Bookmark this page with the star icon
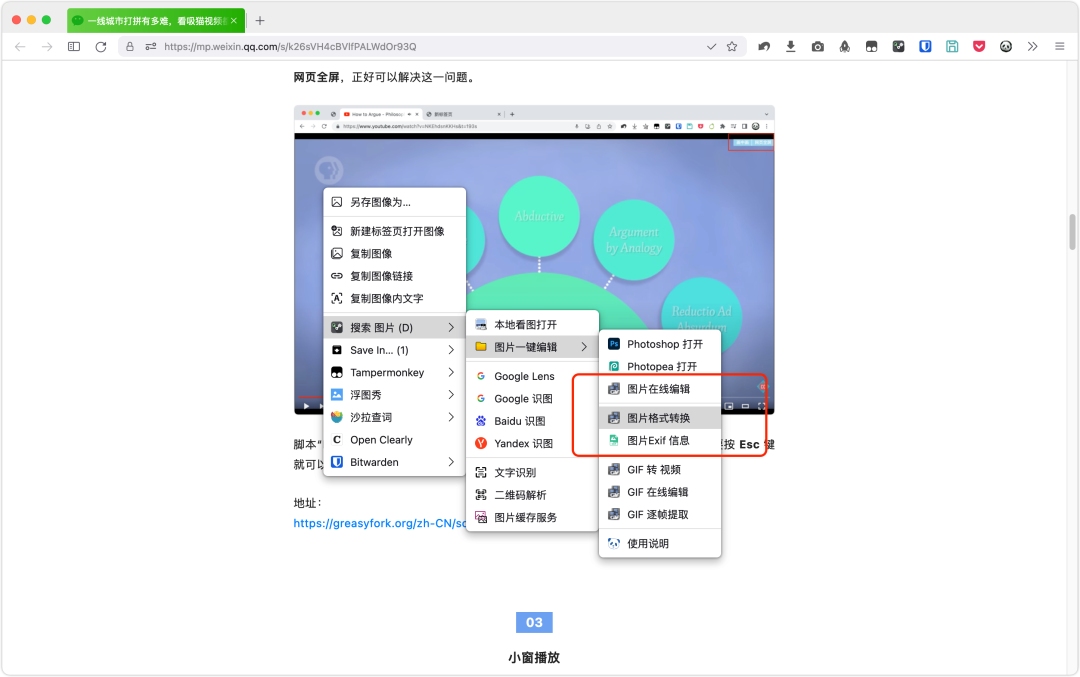The height and width of the screenshot is (677, 1080). [731, 47]
